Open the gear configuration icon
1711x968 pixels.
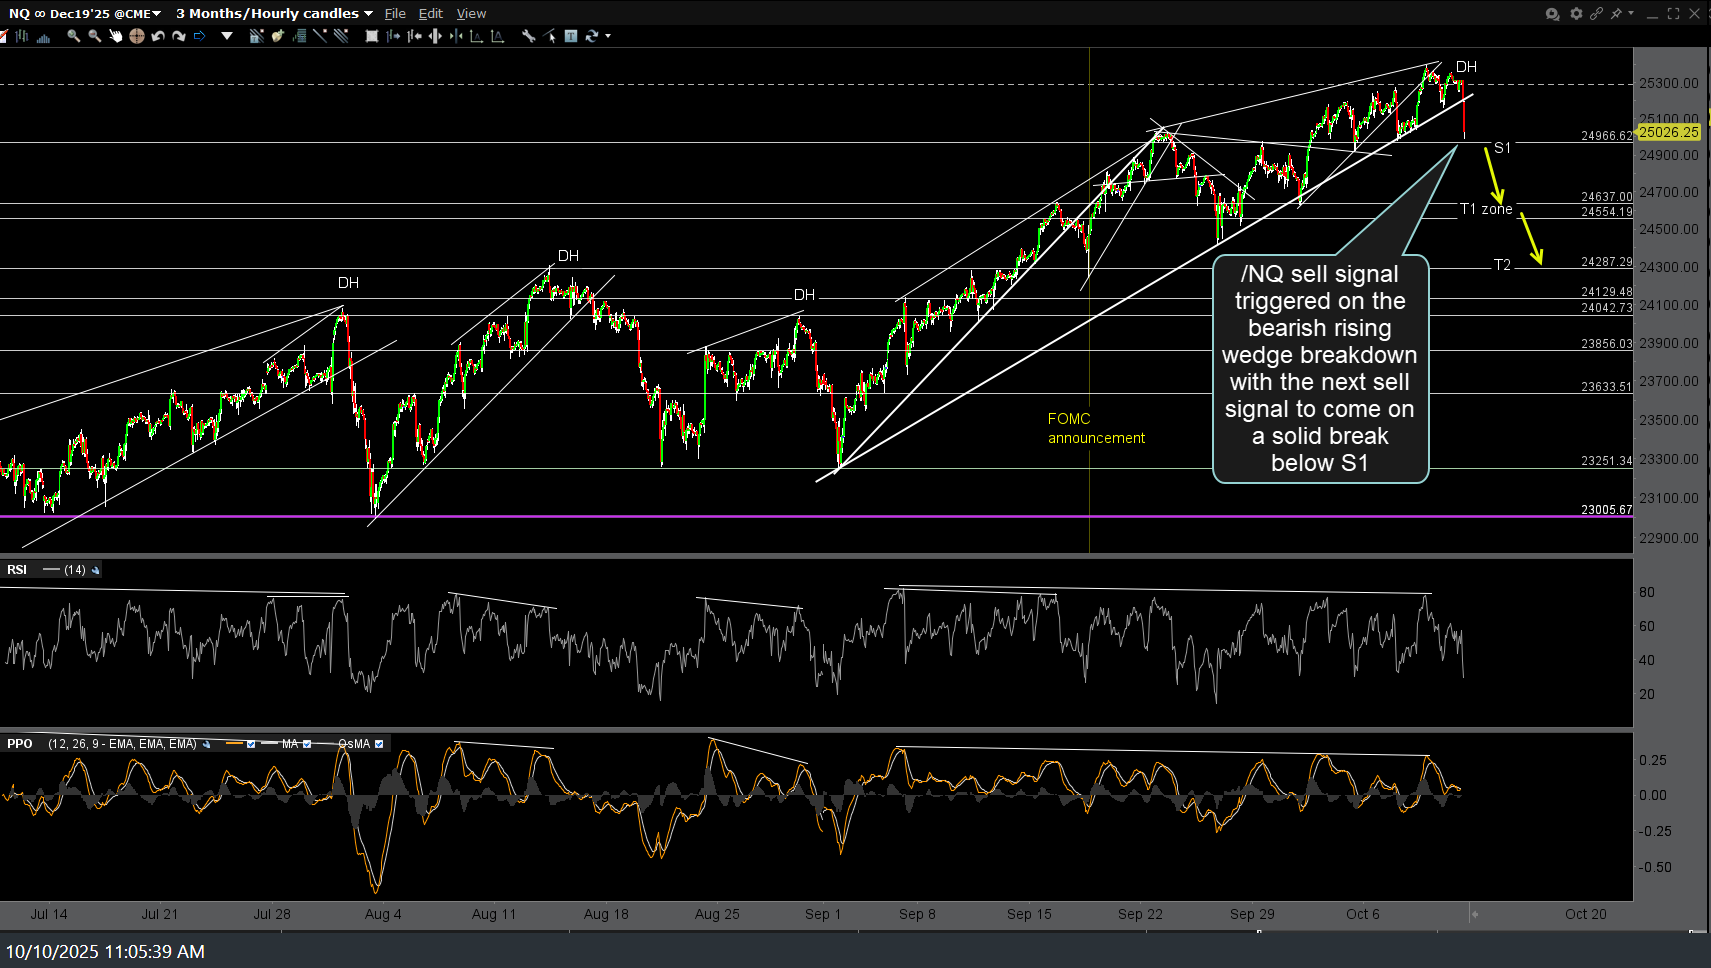[x=1576, y=13]
